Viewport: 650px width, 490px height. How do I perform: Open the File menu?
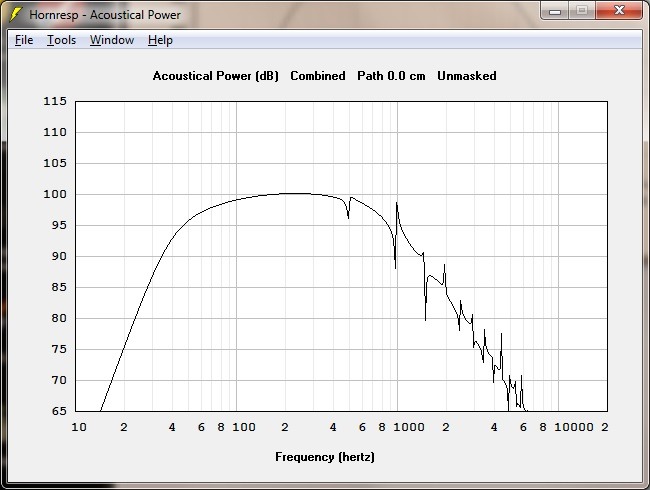pyautogui.click(x=24, y=40)
